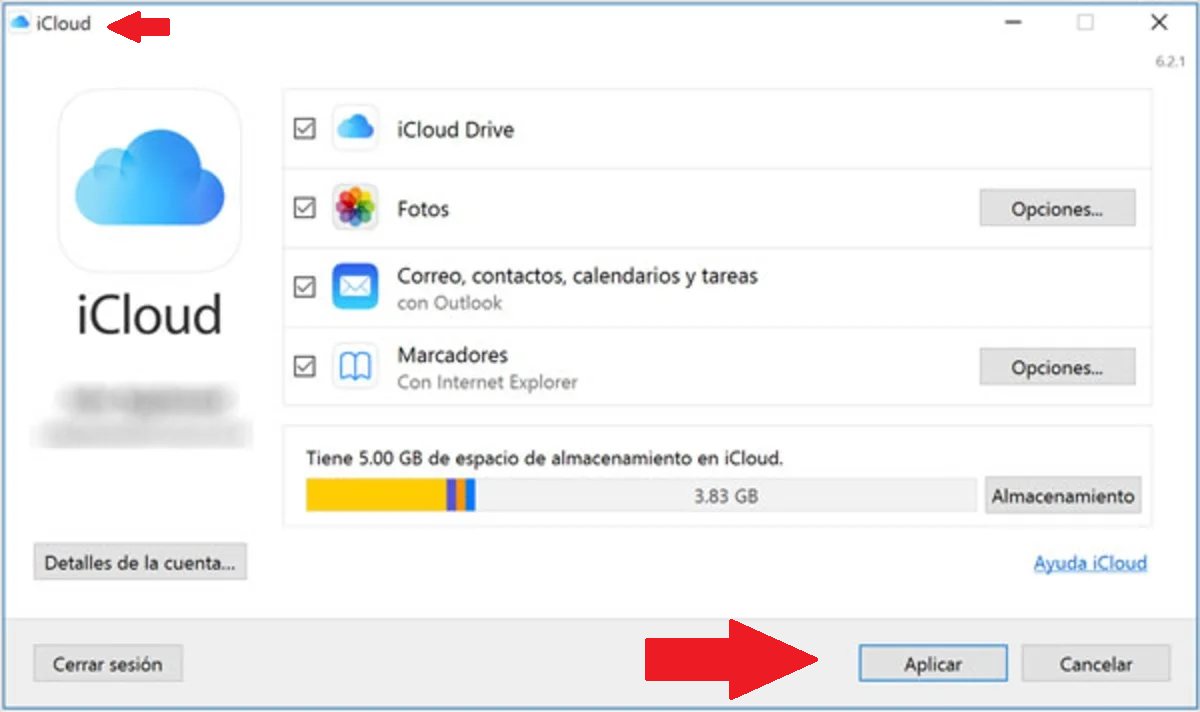This screenshot has height=712, width=1200.
Task: Click the 3.83 GB free storage bar
Action: click(x=726, y=495)
